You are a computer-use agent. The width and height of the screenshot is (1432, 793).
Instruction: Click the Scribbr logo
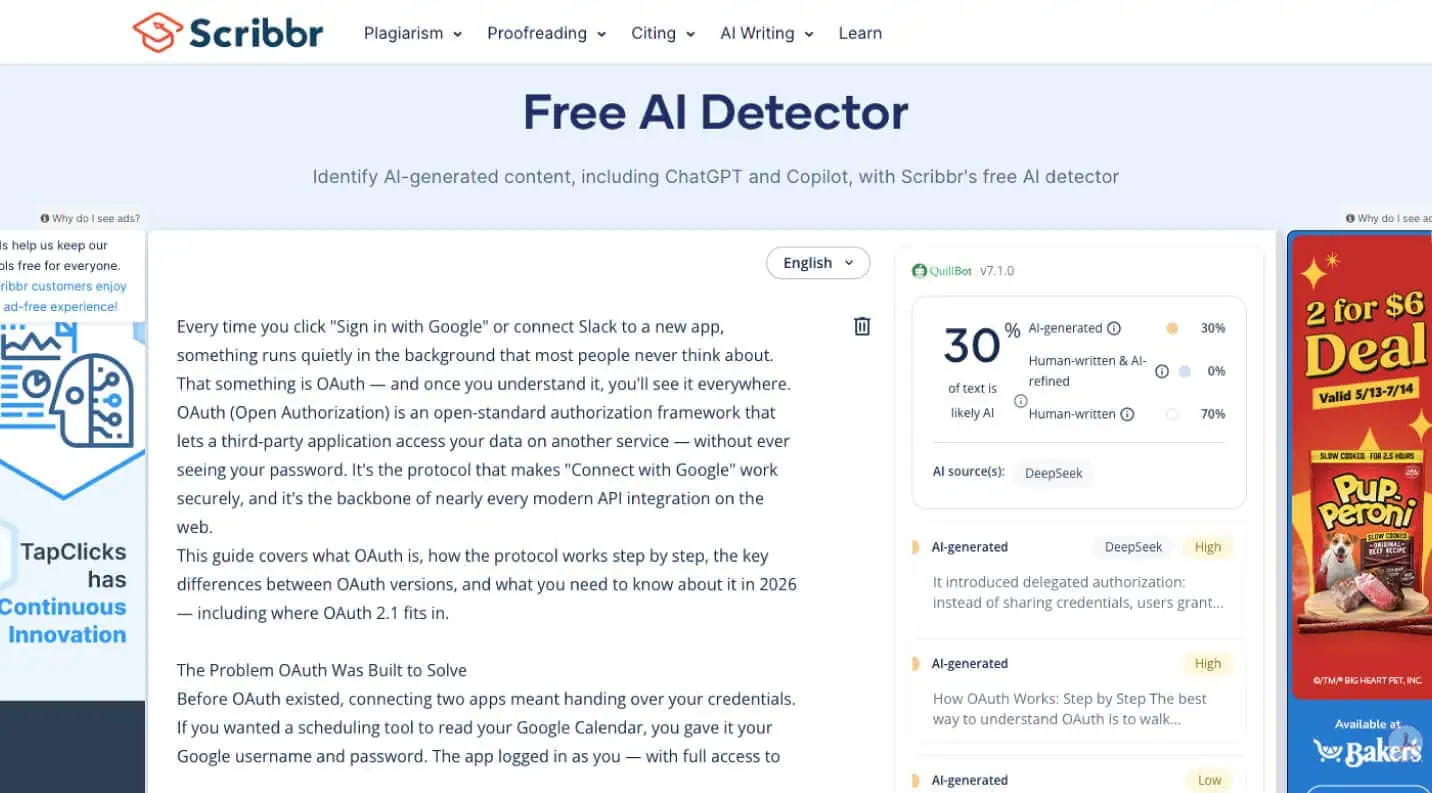click(228, 32)
